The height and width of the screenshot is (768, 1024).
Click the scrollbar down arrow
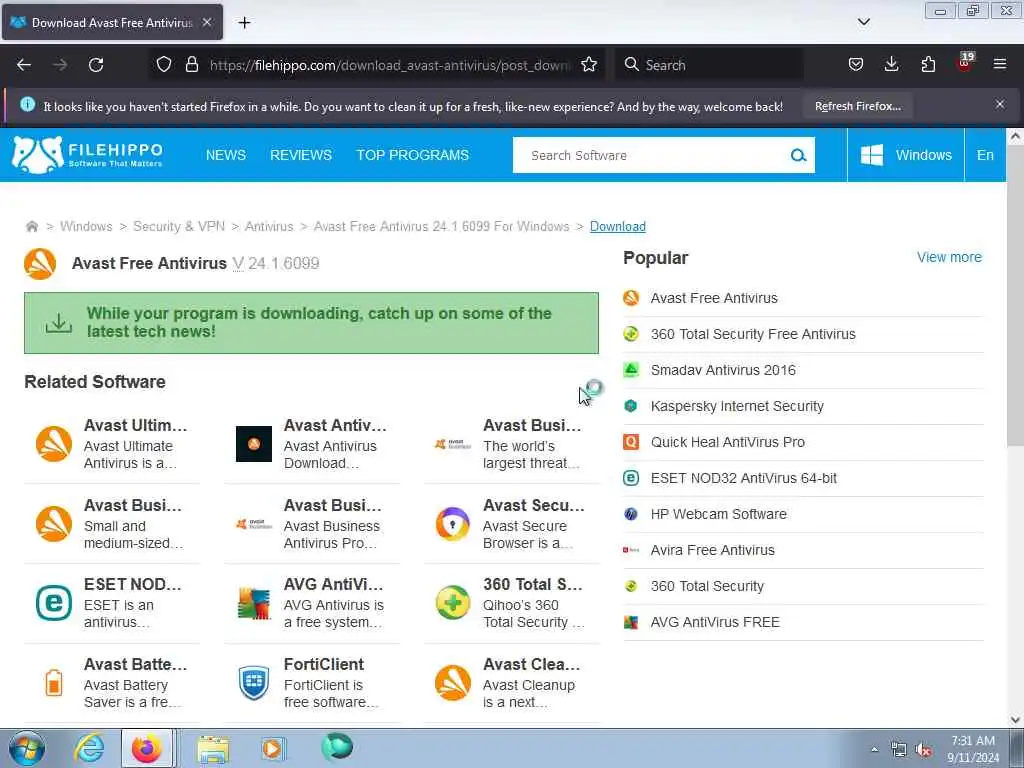click(x=1015, y=720)
